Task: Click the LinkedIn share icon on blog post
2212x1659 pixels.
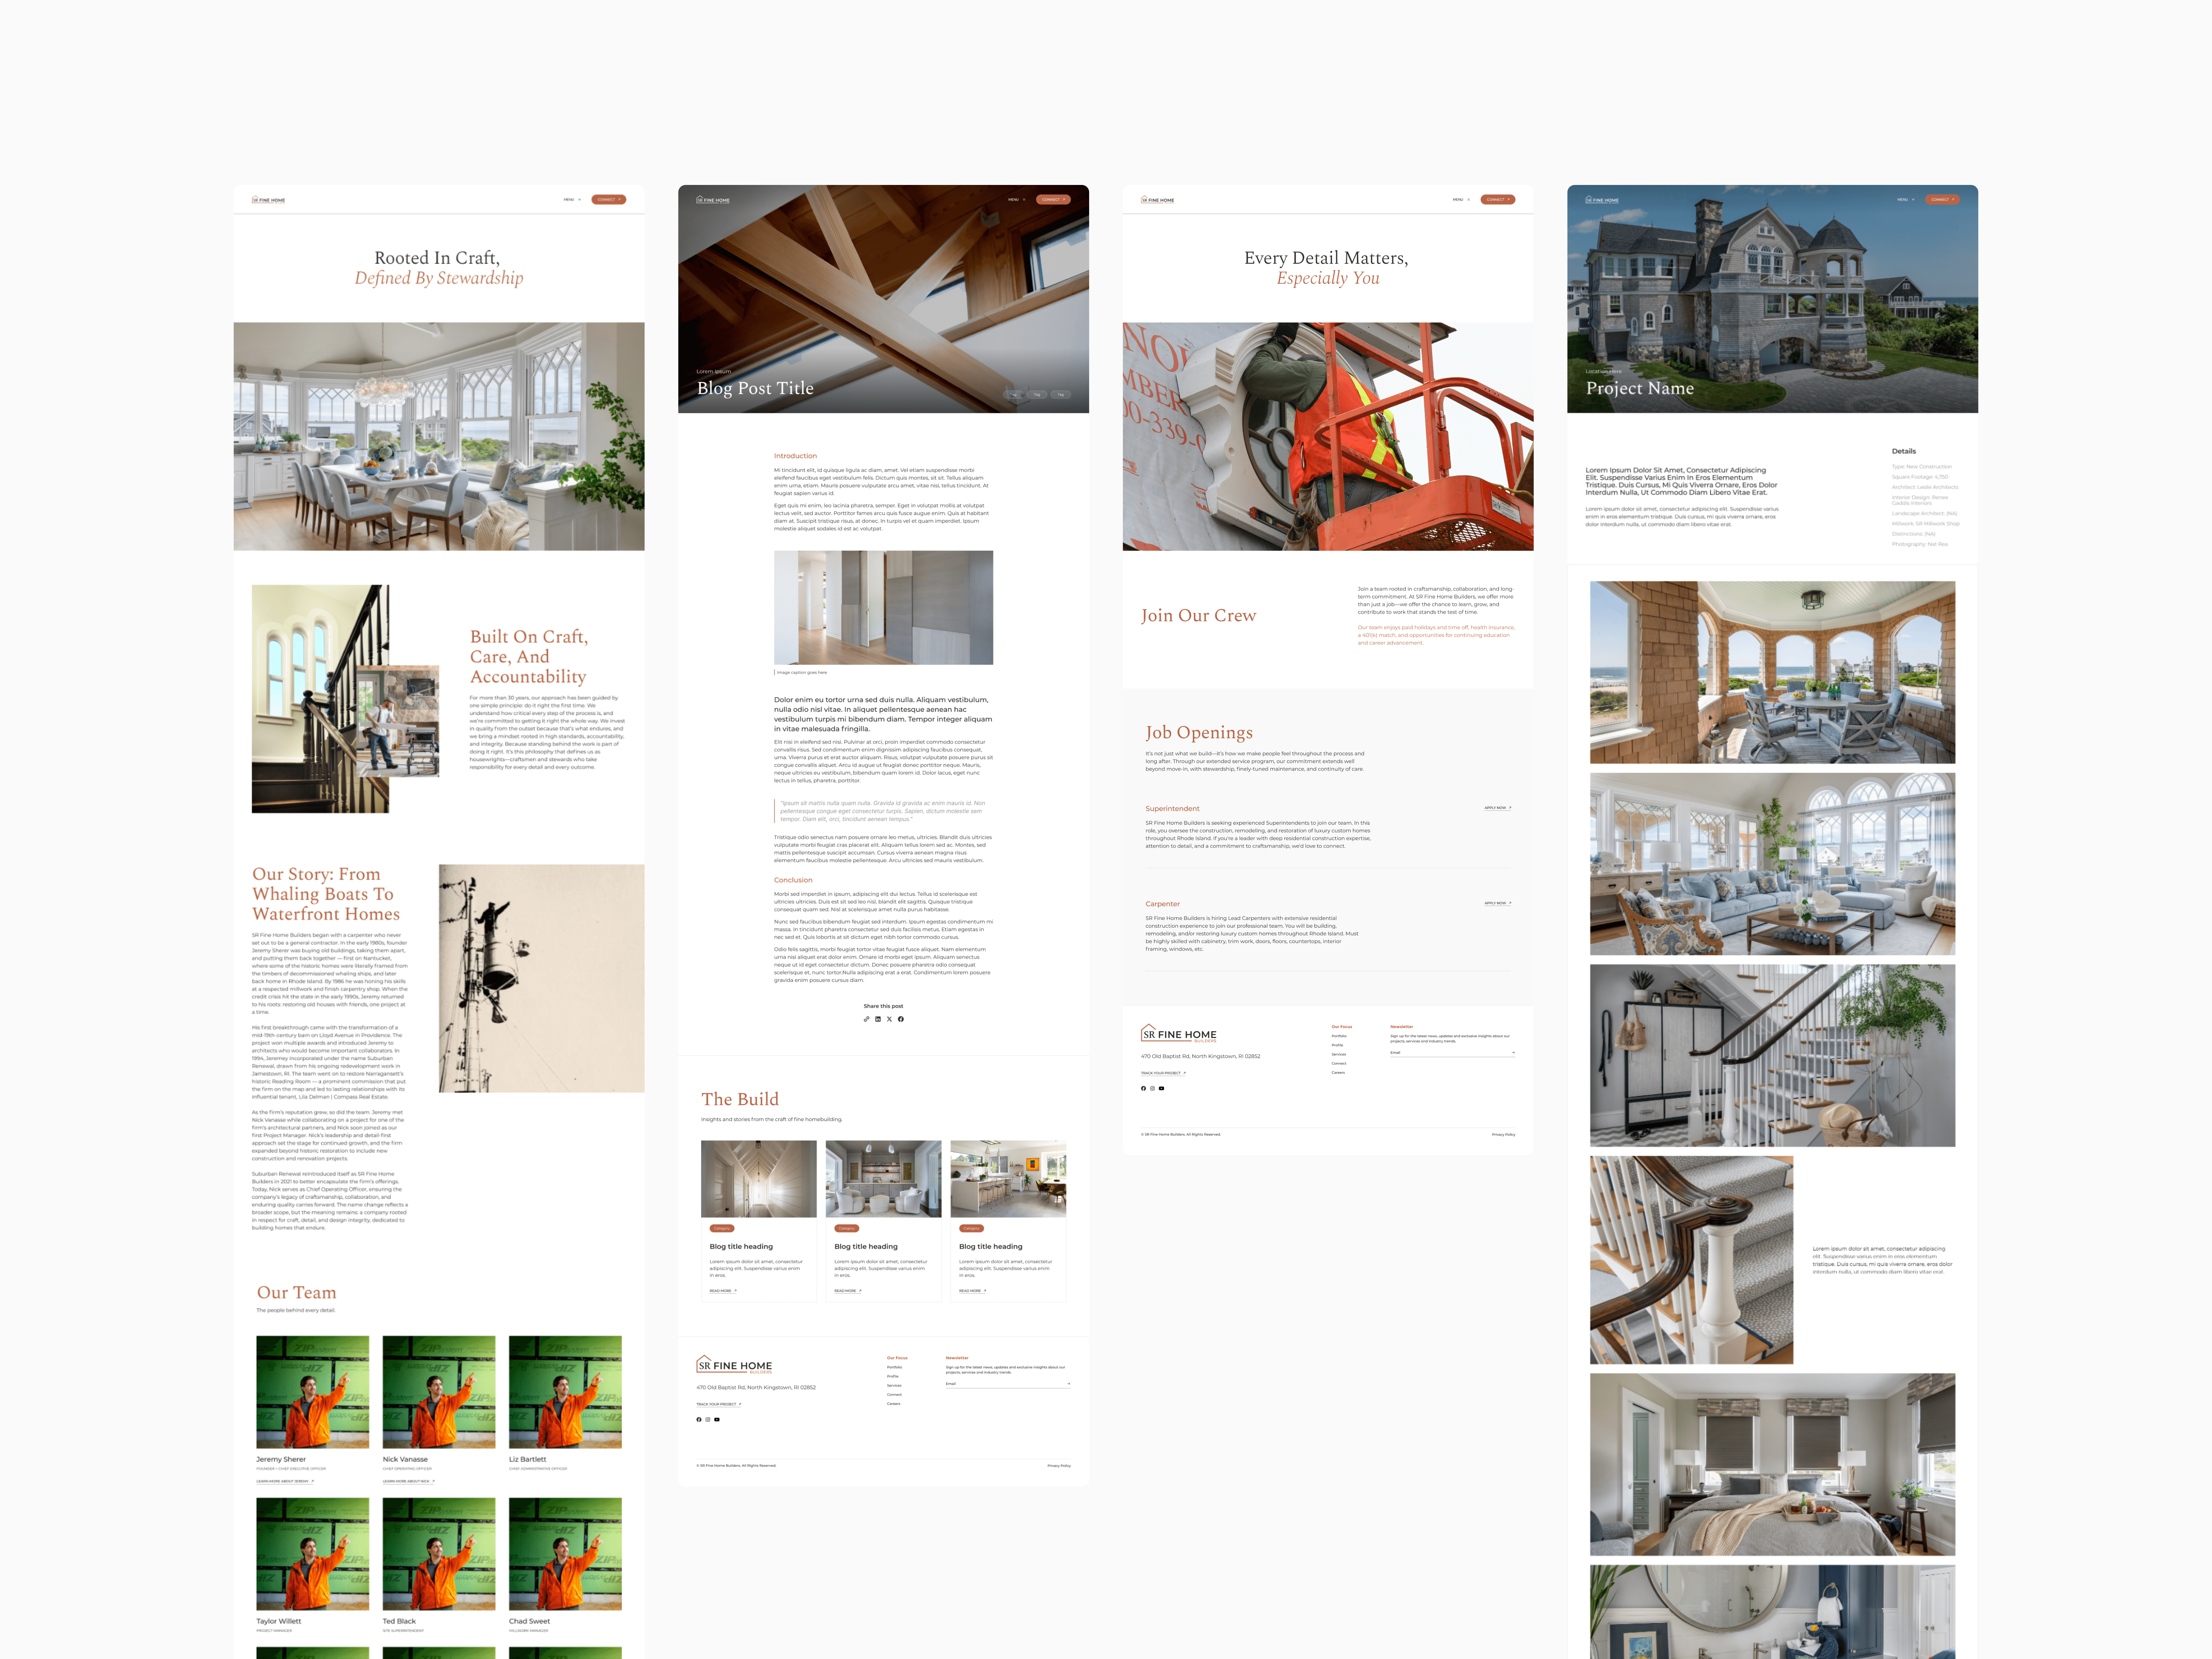Action: pos(878,1019)
